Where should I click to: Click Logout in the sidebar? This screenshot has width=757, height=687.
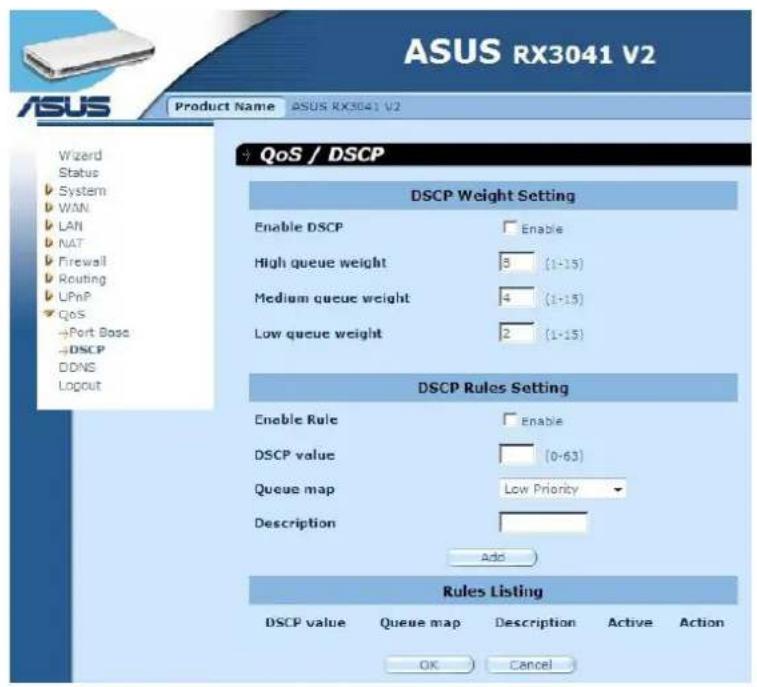(80, 386)
